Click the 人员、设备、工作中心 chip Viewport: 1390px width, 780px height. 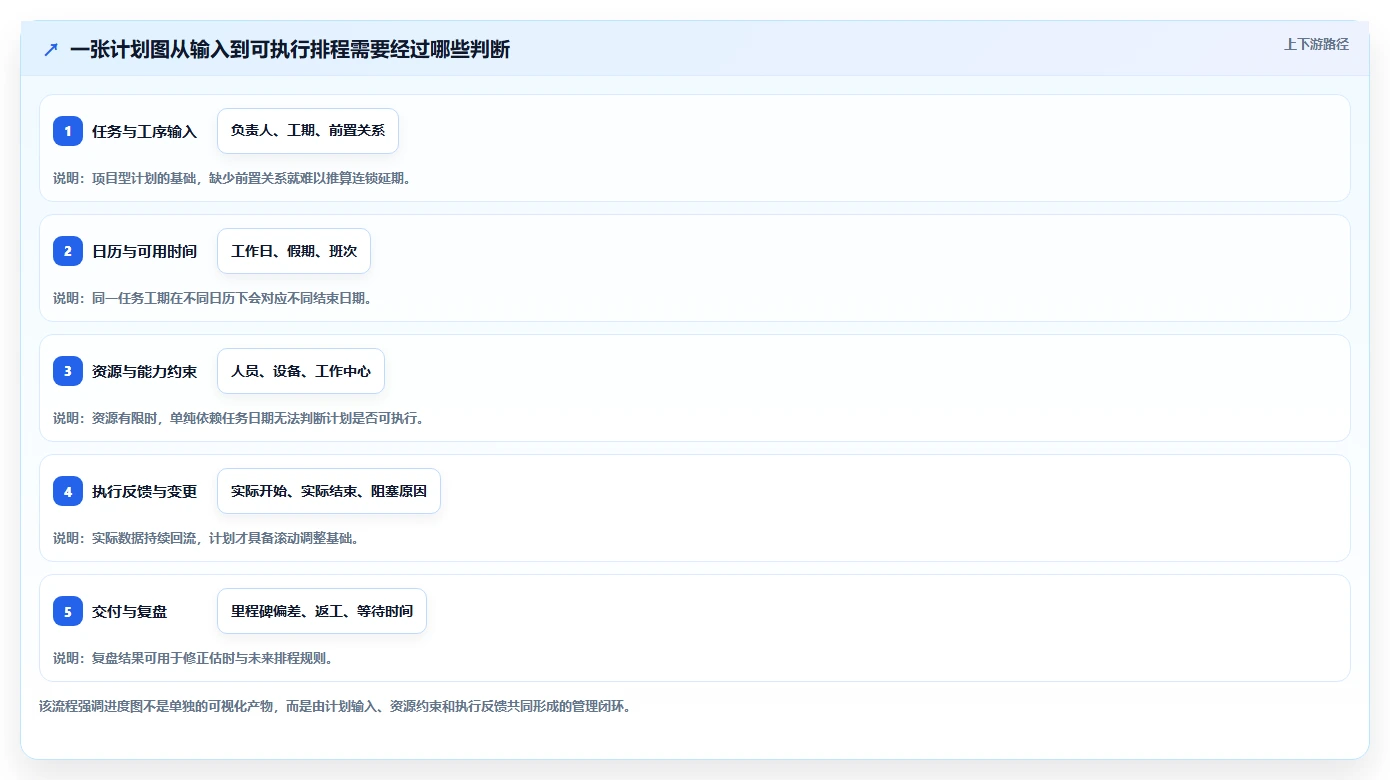coord(301,371)
